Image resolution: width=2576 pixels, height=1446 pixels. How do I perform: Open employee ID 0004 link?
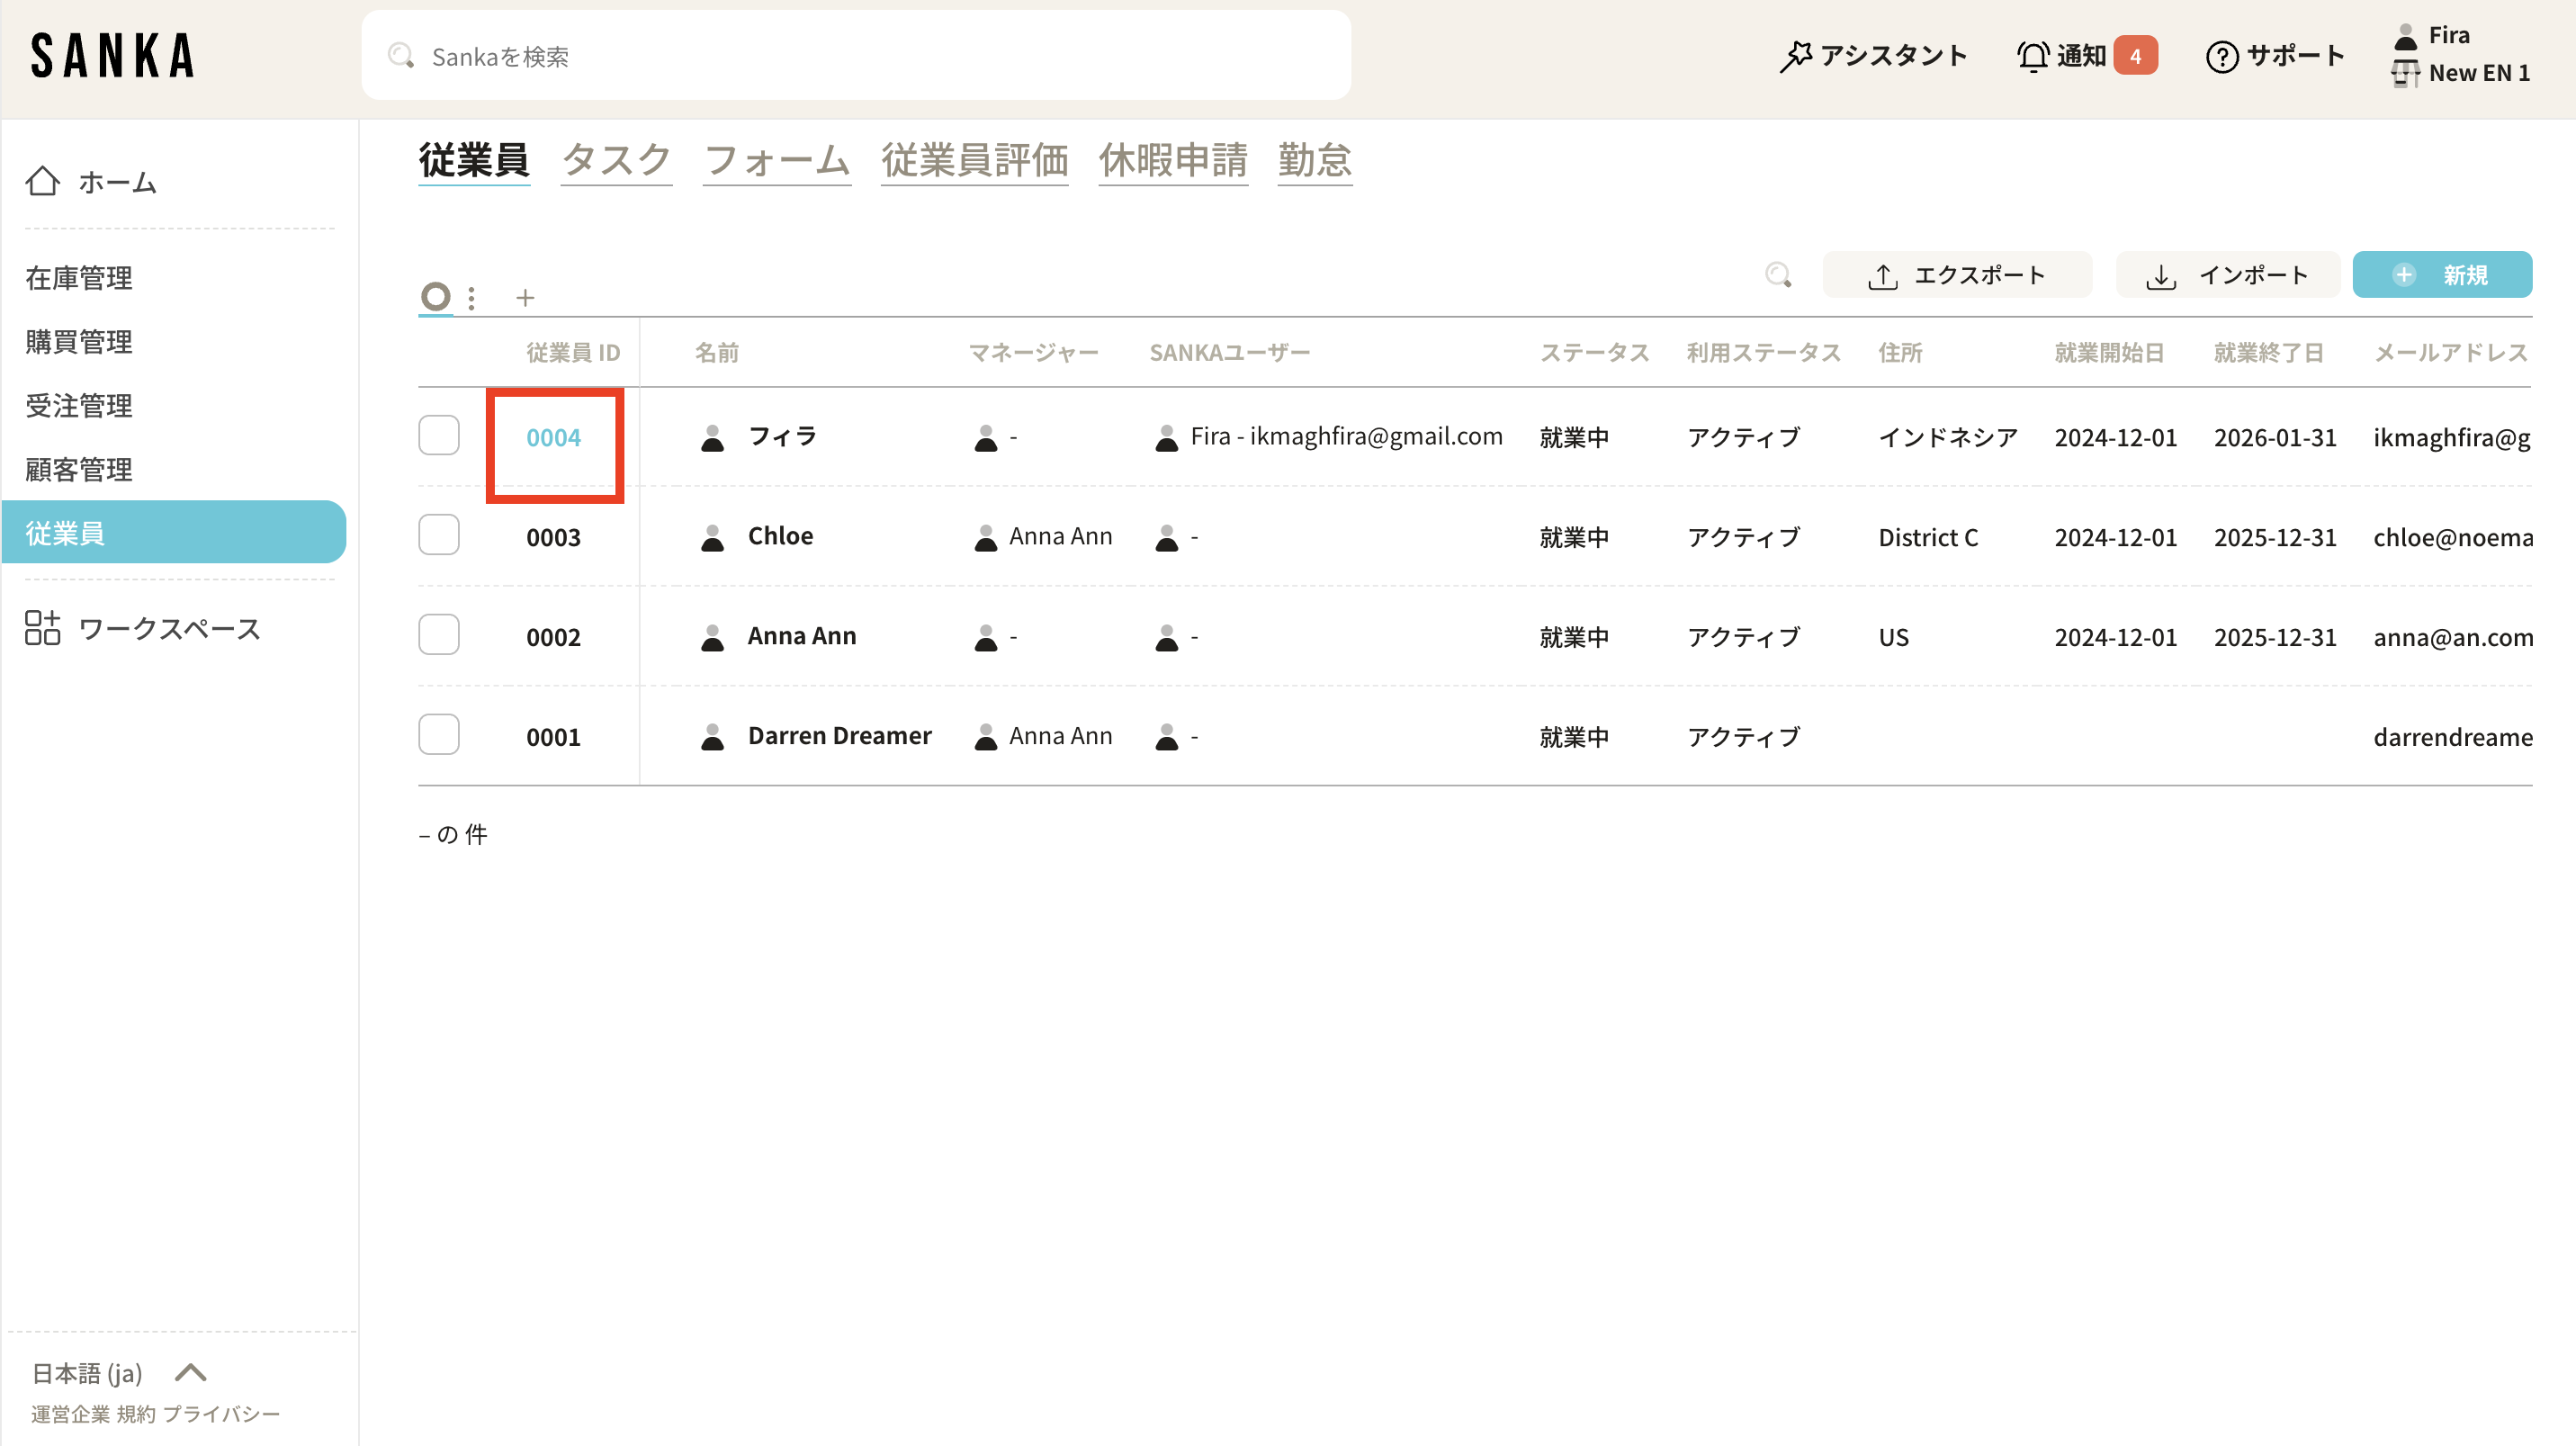click(x=553, y=438)
